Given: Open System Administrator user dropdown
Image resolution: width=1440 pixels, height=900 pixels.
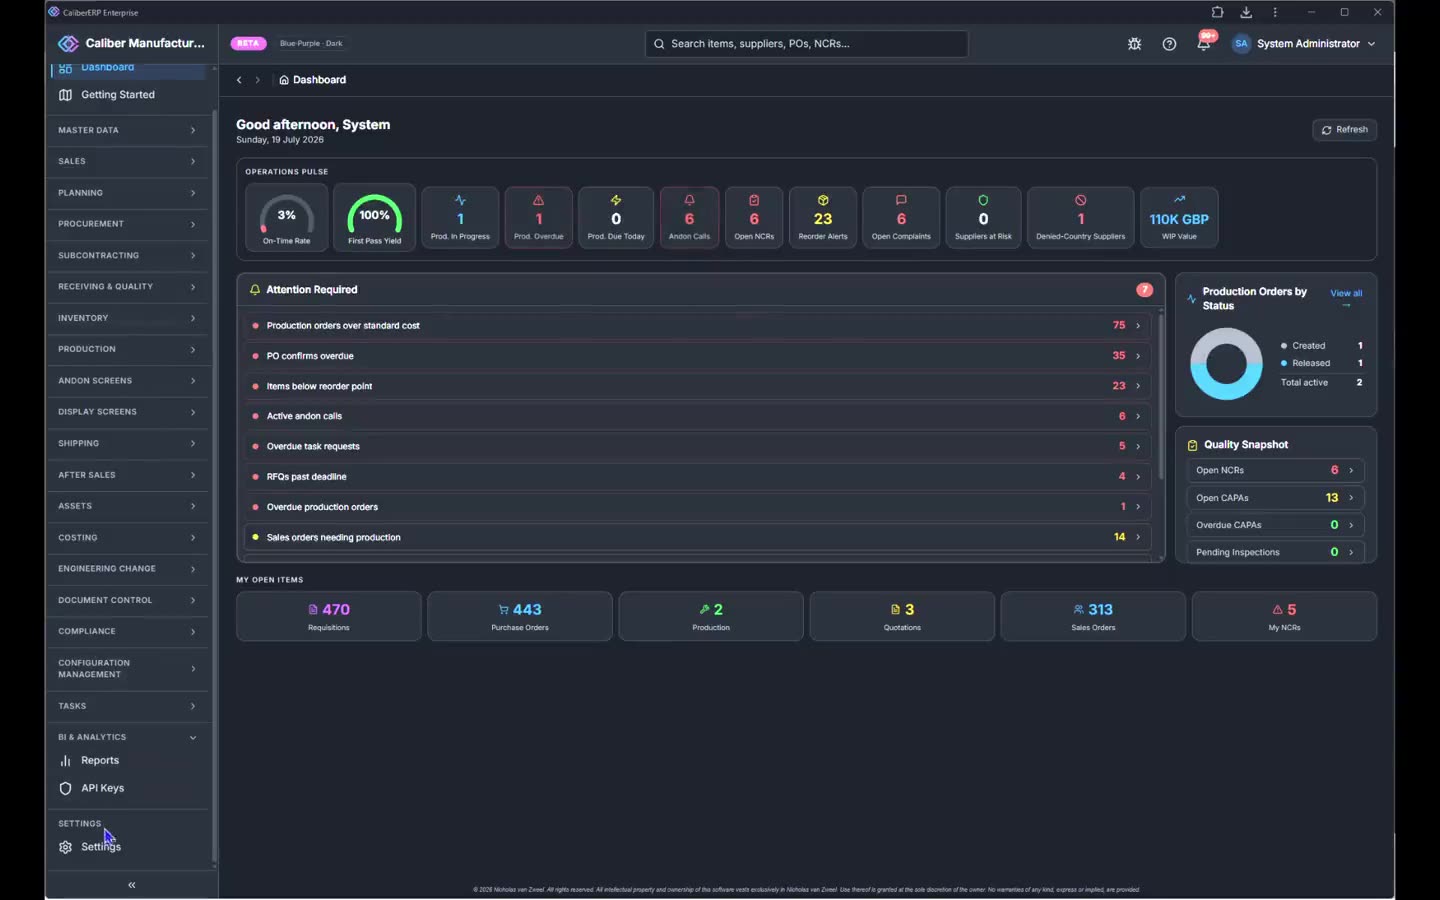Looking at the screenshot, I should coord(1304,44).
